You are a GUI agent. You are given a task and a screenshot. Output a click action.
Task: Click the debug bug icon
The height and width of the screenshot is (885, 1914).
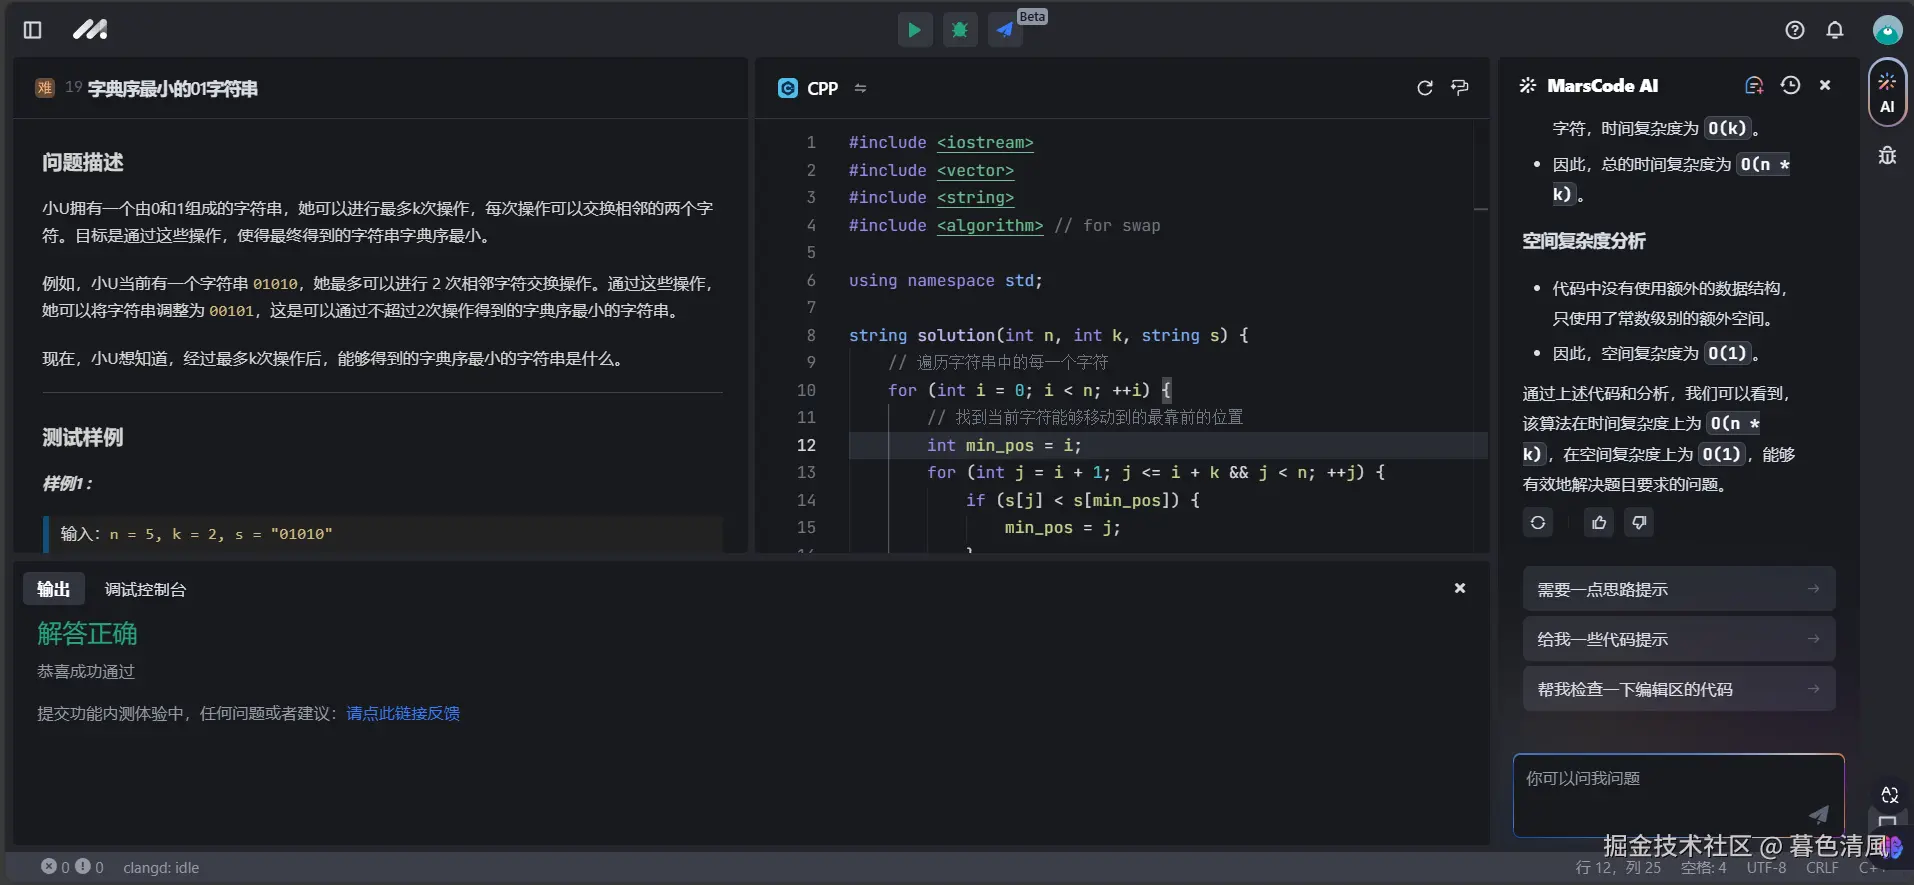(960, 30)
